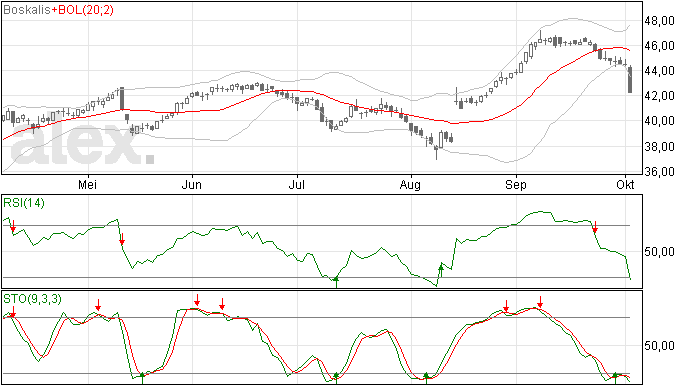The height and width of the screenshot is (387, 690).
Task: Click the 42,00 price axis value
Action: click(x=659, y=96)
